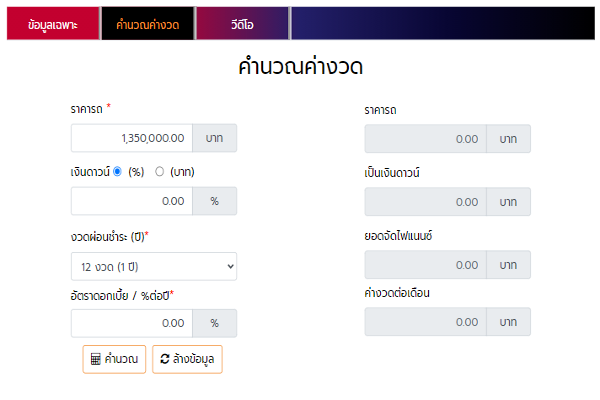
Task: Select the percent (%) down payment radio
Action: click(x=118, y=171)
